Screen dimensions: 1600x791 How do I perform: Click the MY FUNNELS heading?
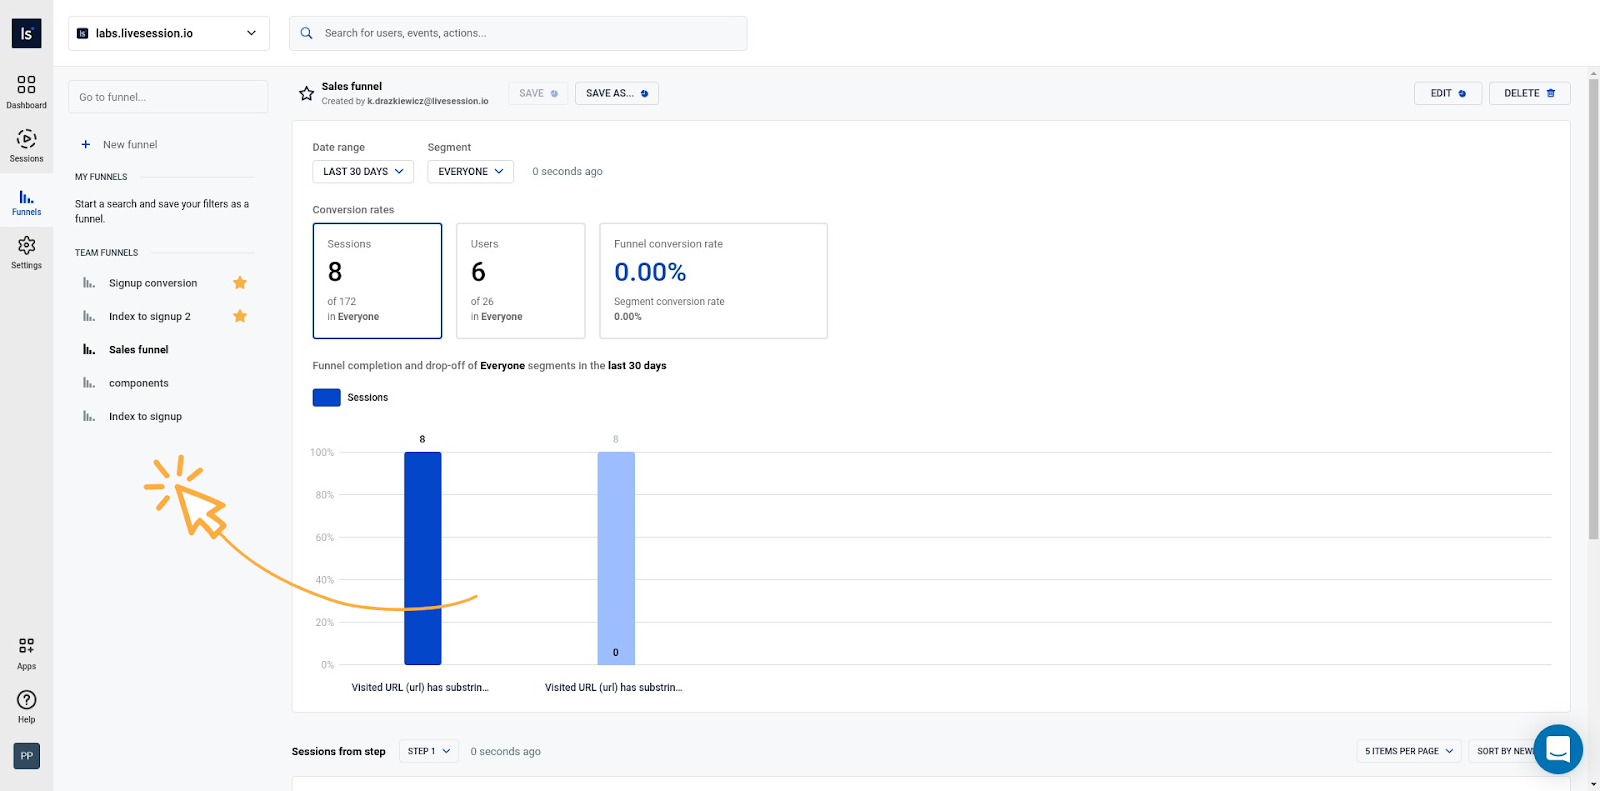(x=101, y=177)
